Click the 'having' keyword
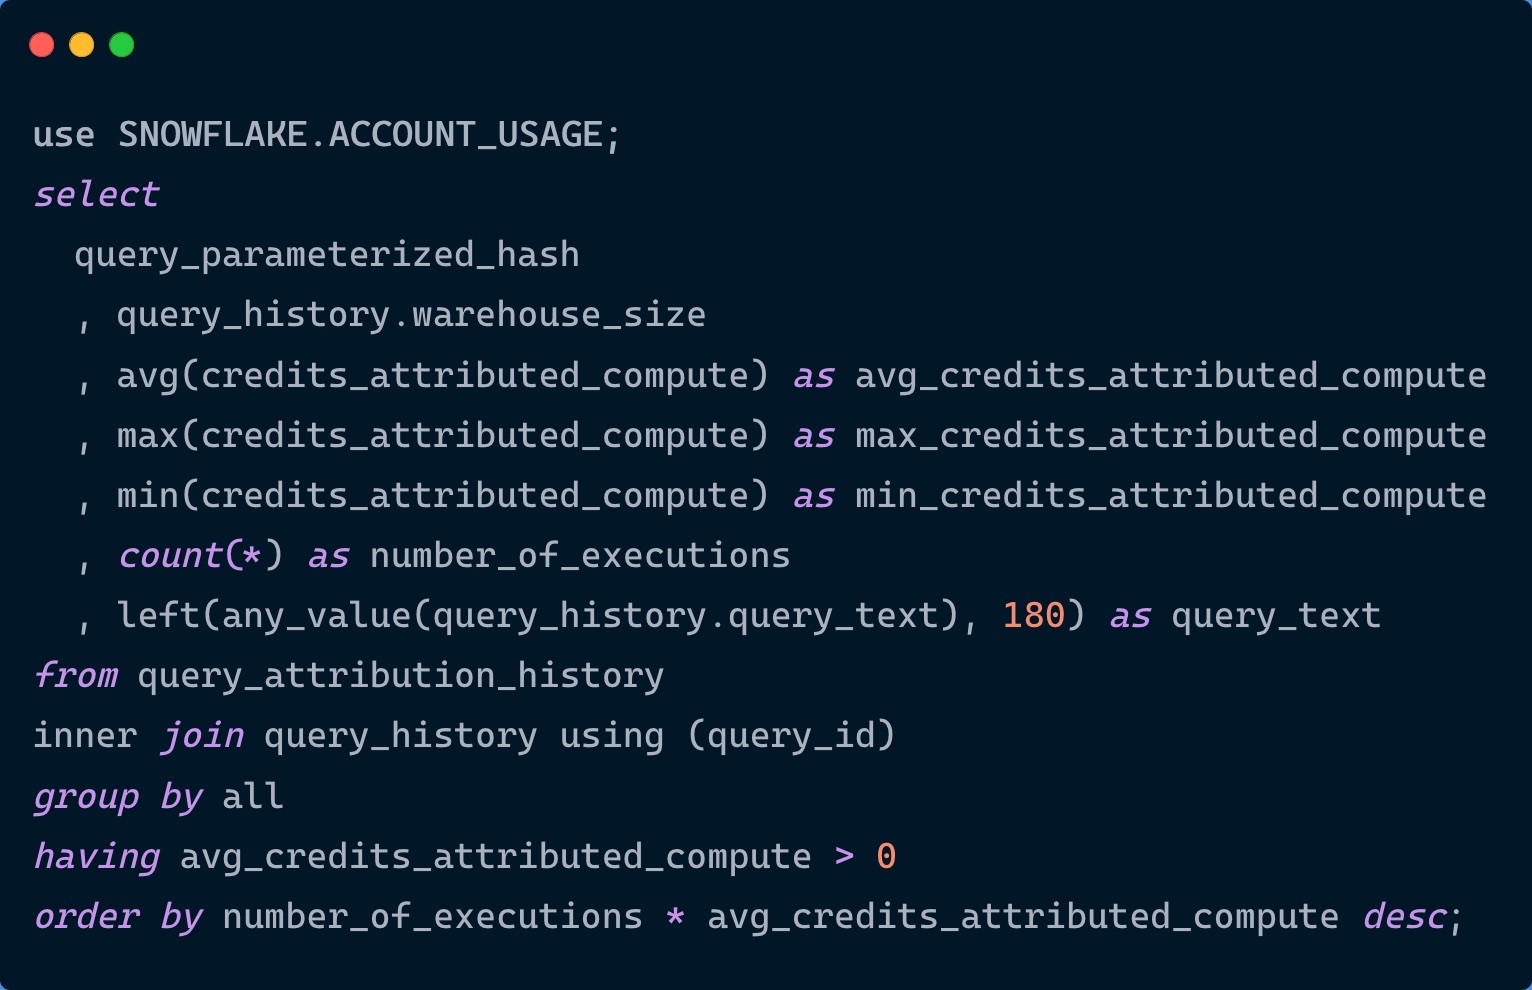1532x990 pixels. pyautogui.click(x=96, y=856)
